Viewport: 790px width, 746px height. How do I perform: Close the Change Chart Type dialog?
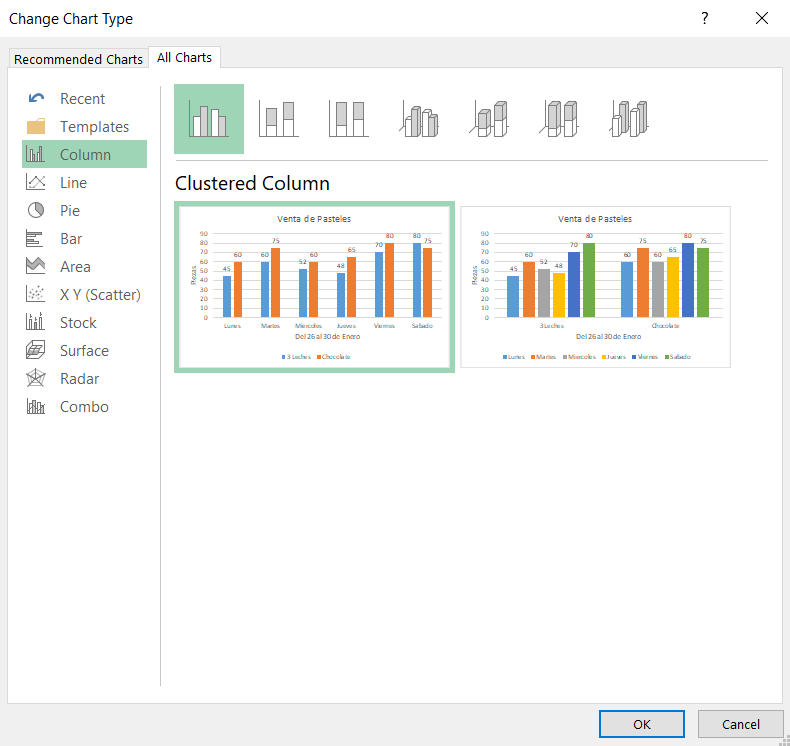[x=762, y=18]
